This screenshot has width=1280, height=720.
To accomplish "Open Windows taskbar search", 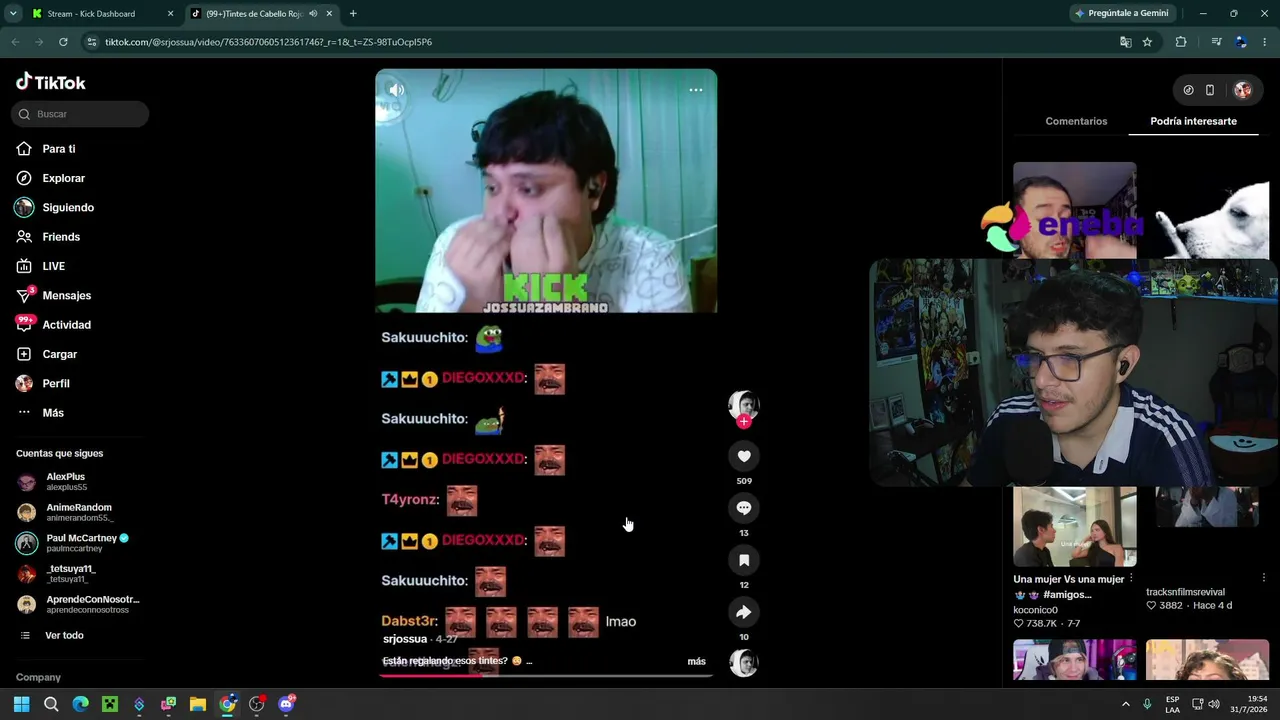I will [x=51, y=704].
